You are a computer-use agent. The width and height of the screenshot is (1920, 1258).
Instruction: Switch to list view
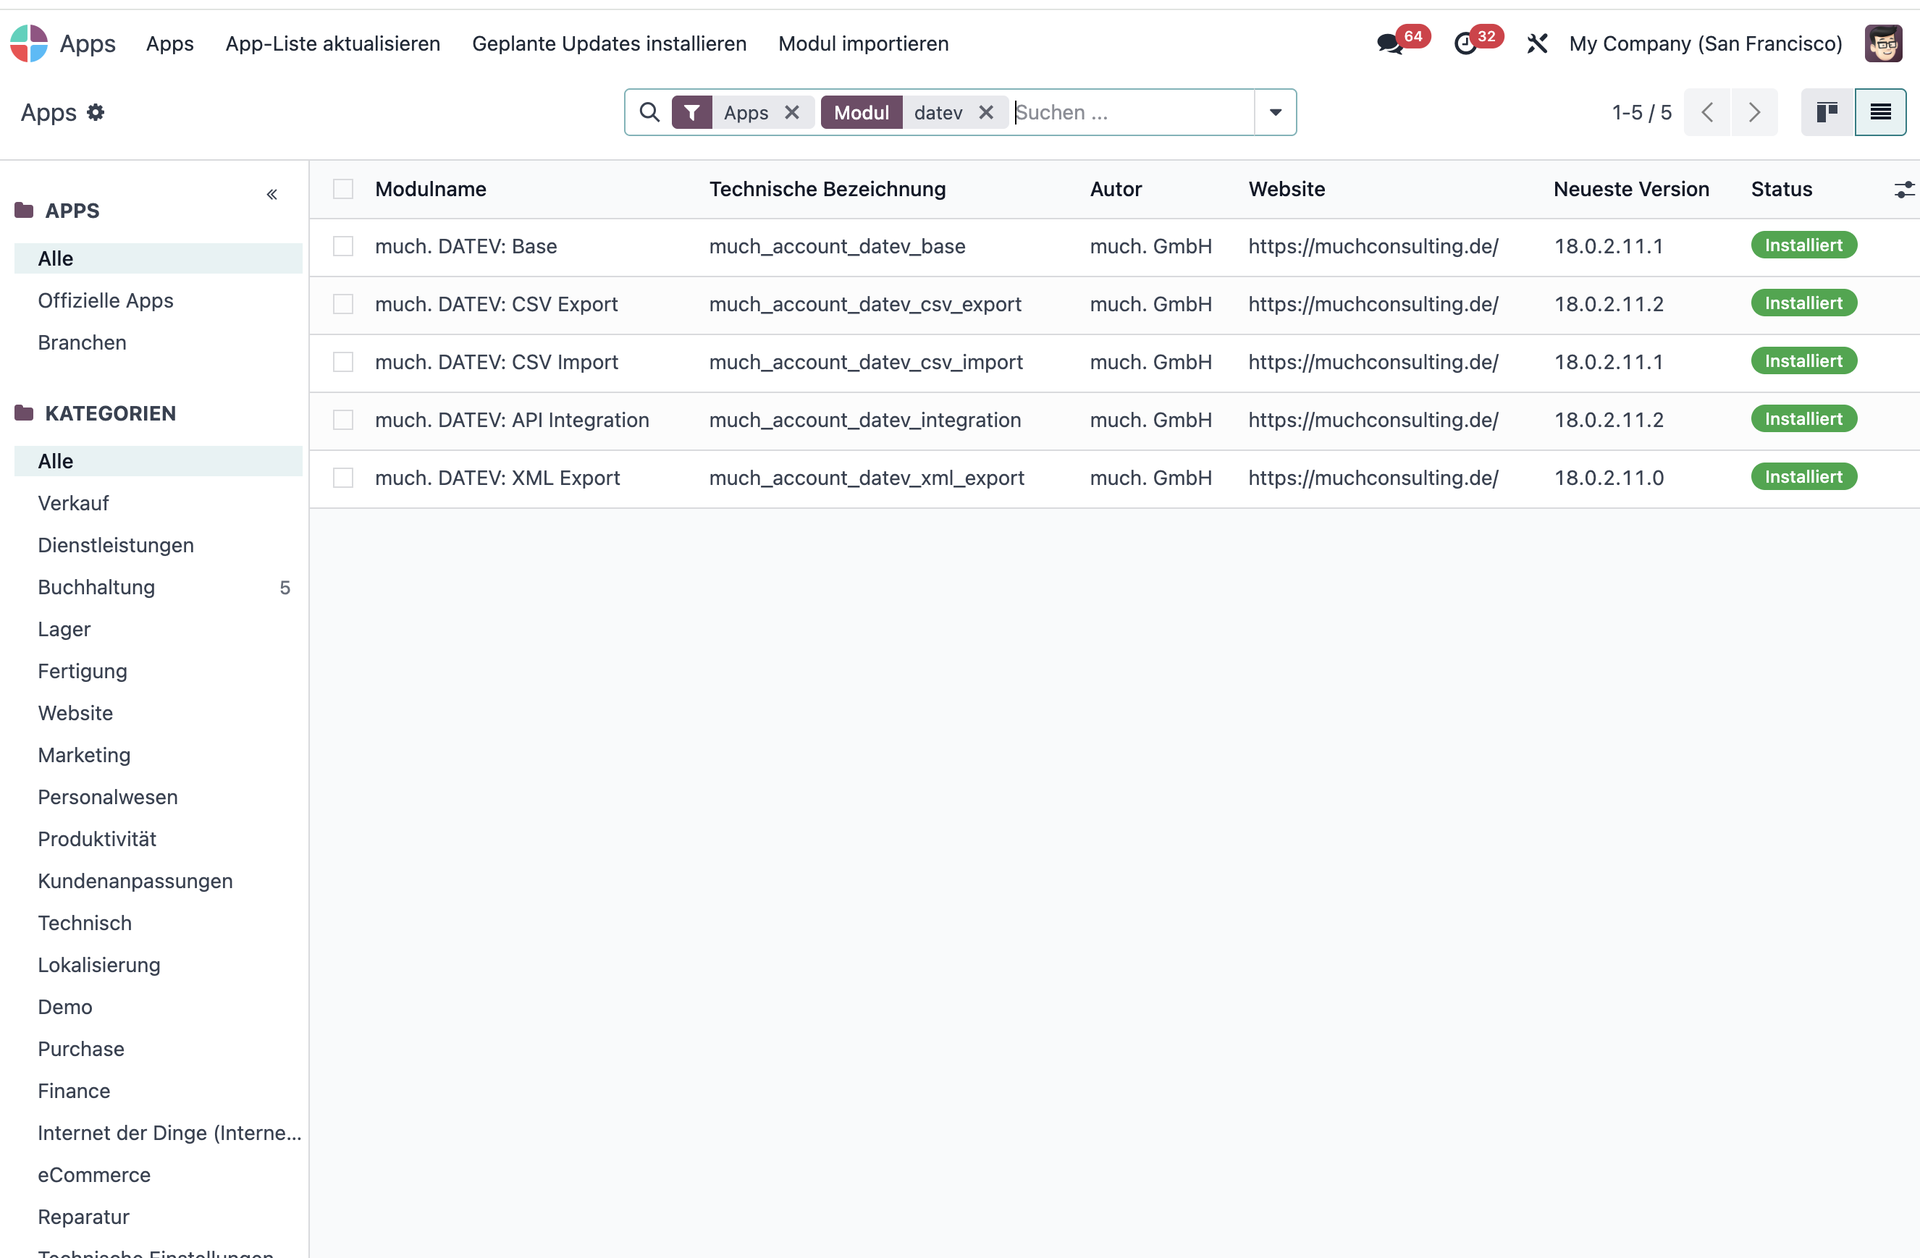[x=1880, y=112]
